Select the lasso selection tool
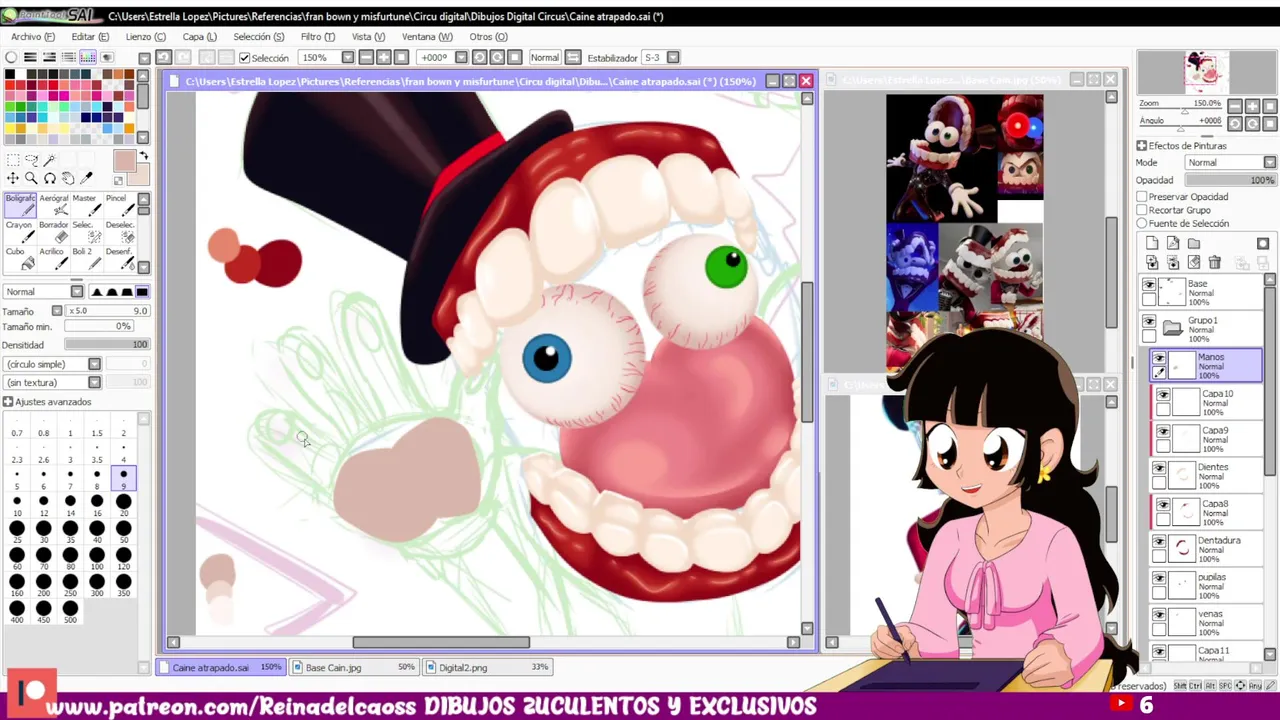1280x720 pixels. (30, 160)
